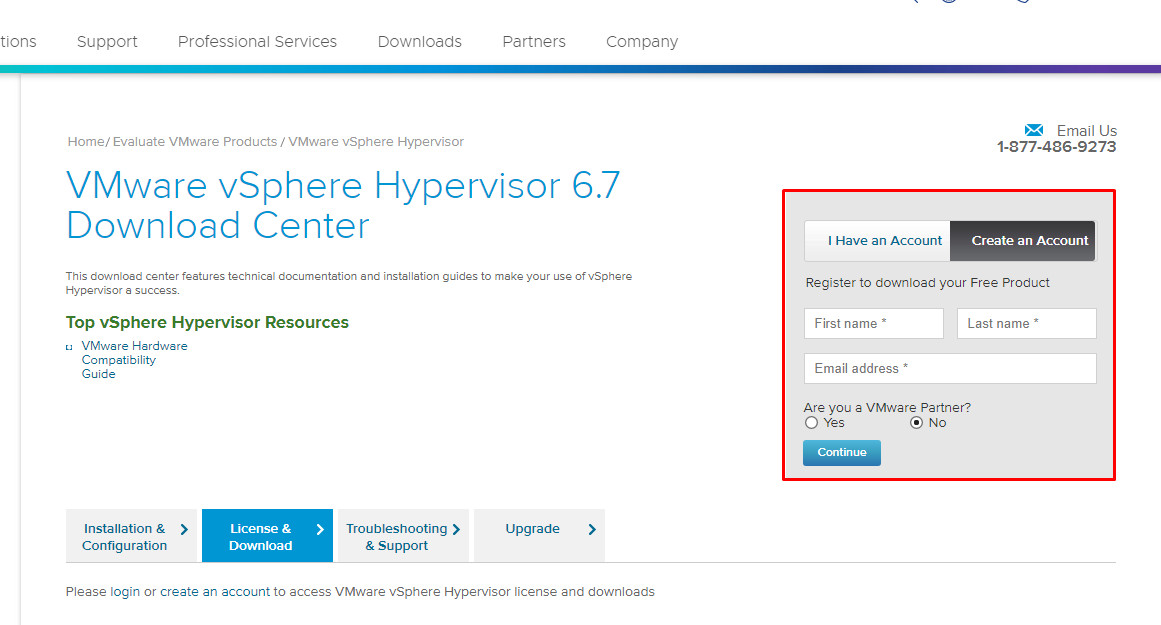Click Register to download your Free Product text
This screenshot has height=625, width=1161.
tap(927, 283)
